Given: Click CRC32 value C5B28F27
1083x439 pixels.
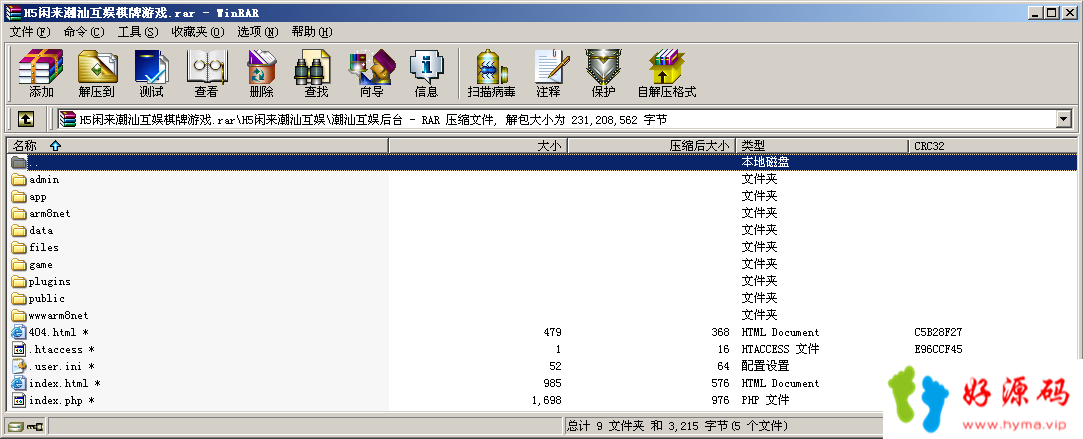Looking at the screenshot, I should tap(938, 332).
